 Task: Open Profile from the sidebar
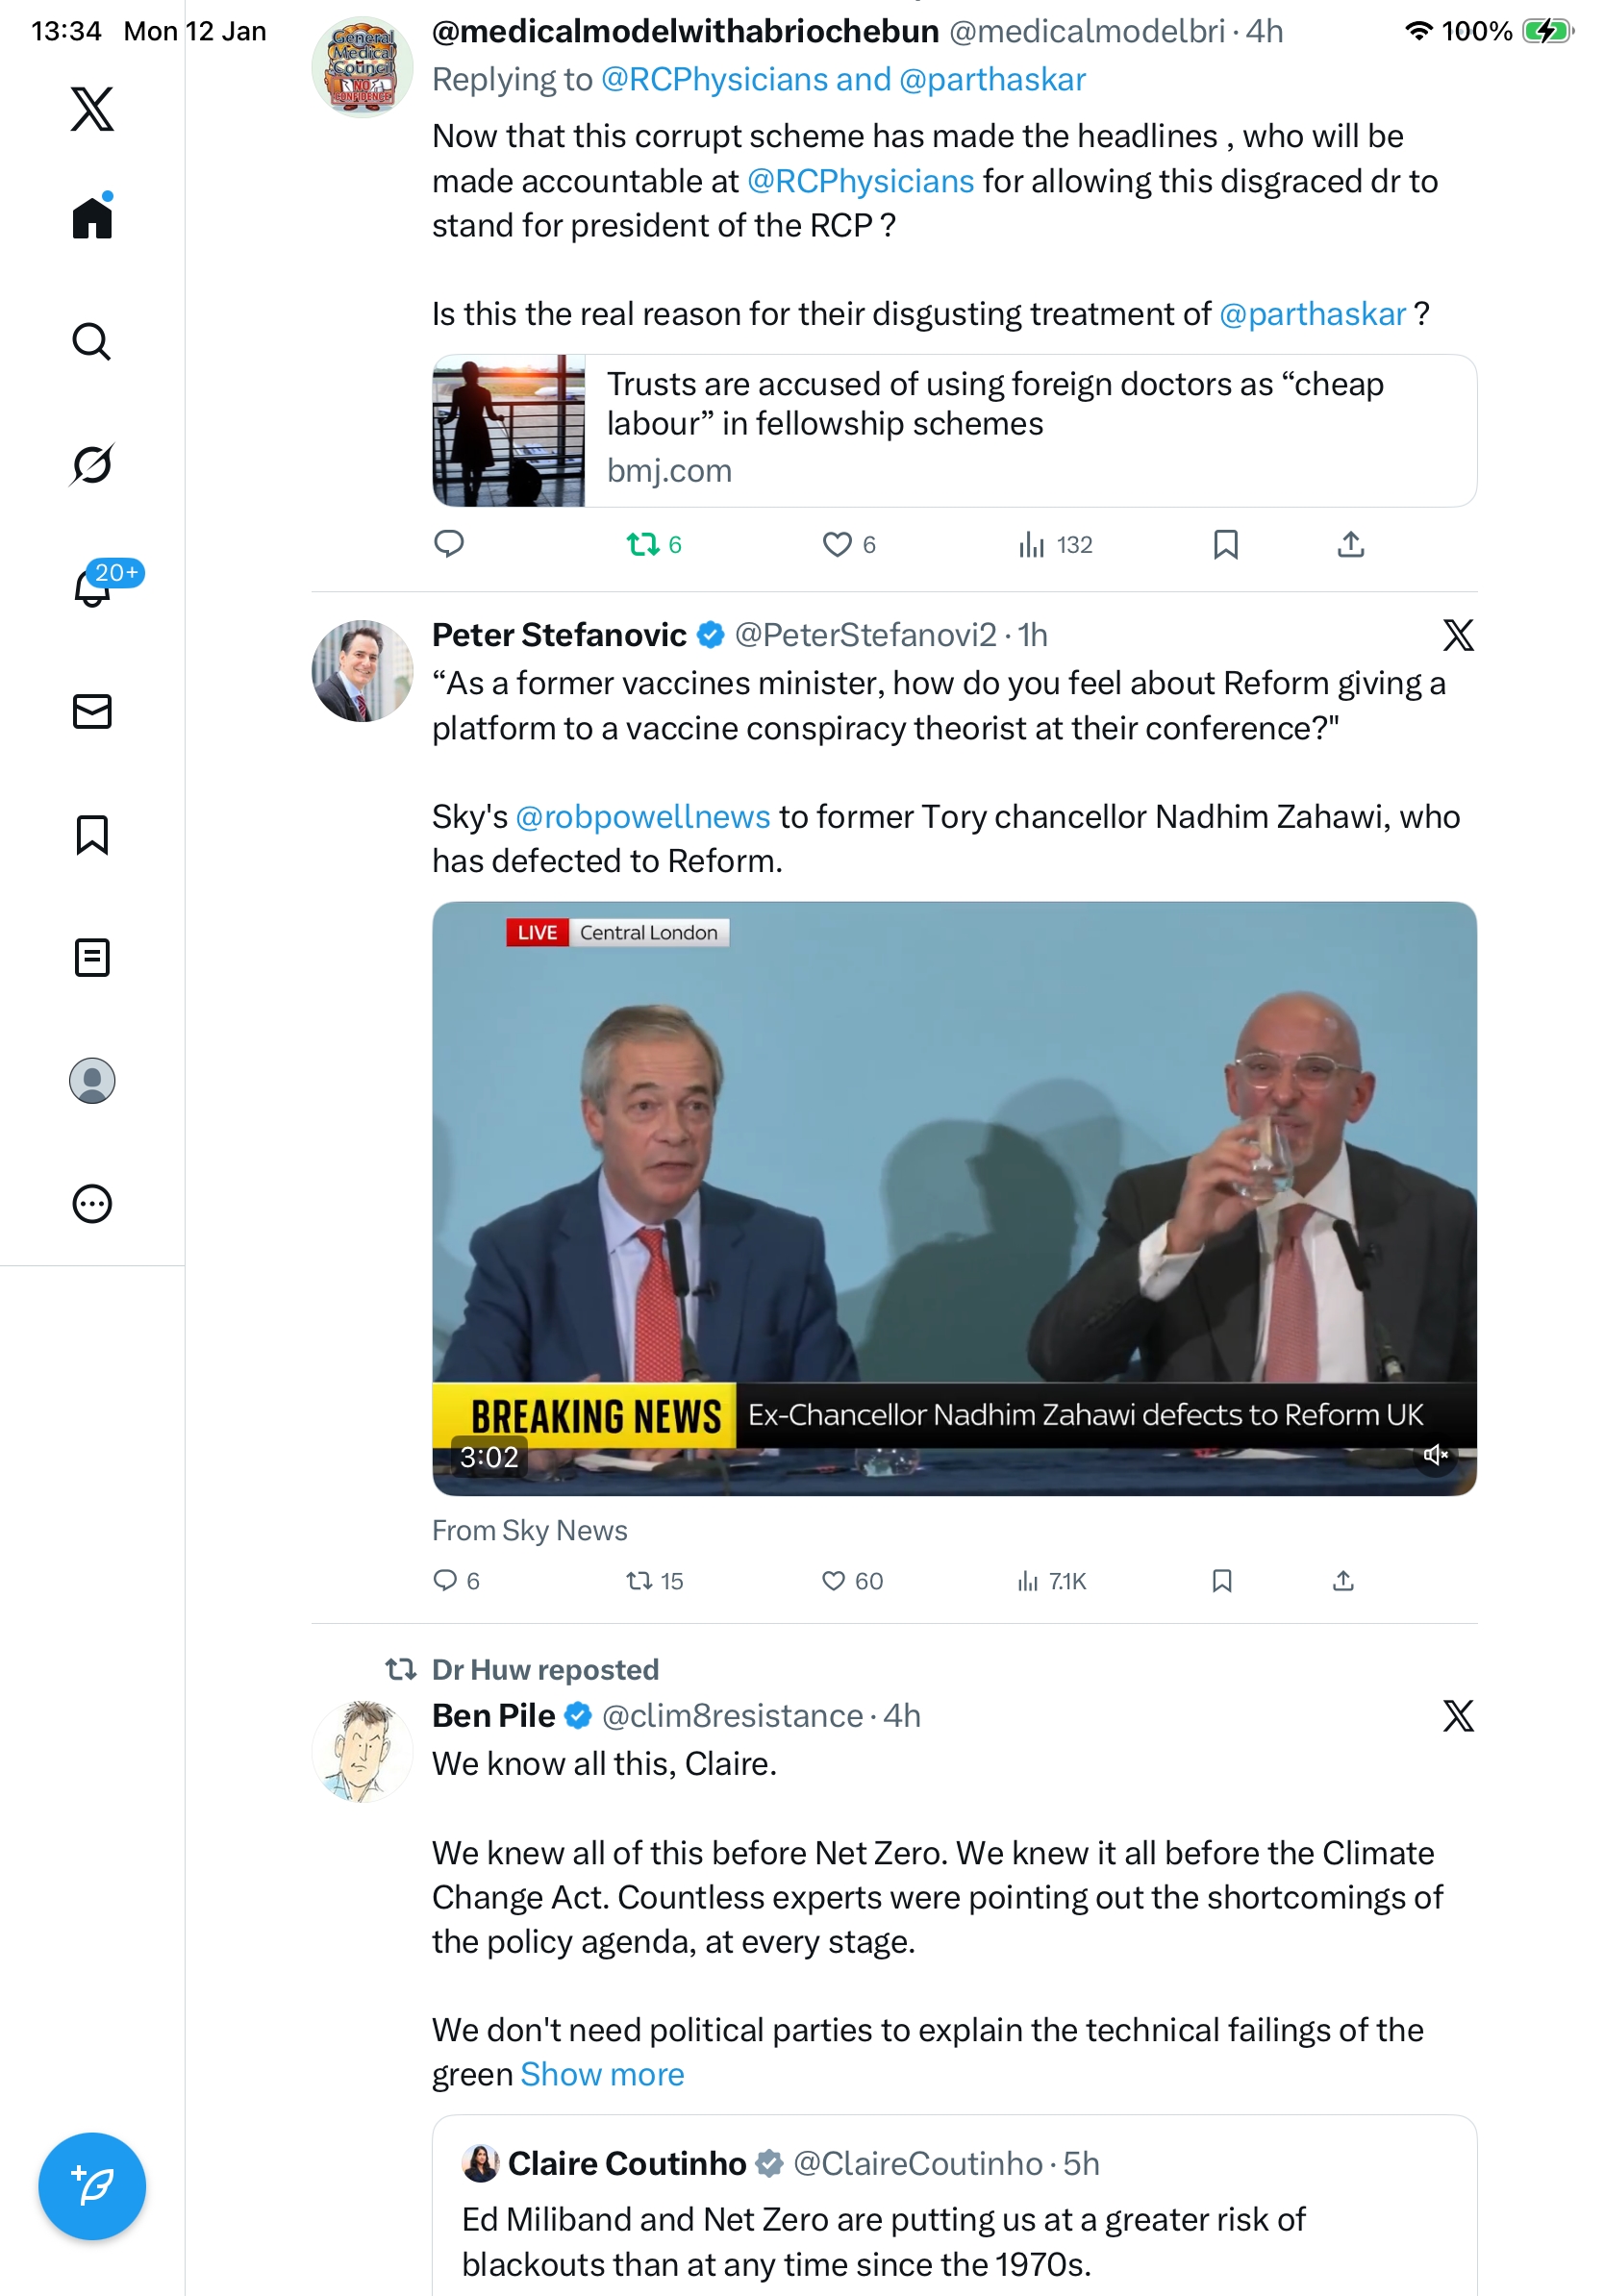point(92,1081)
